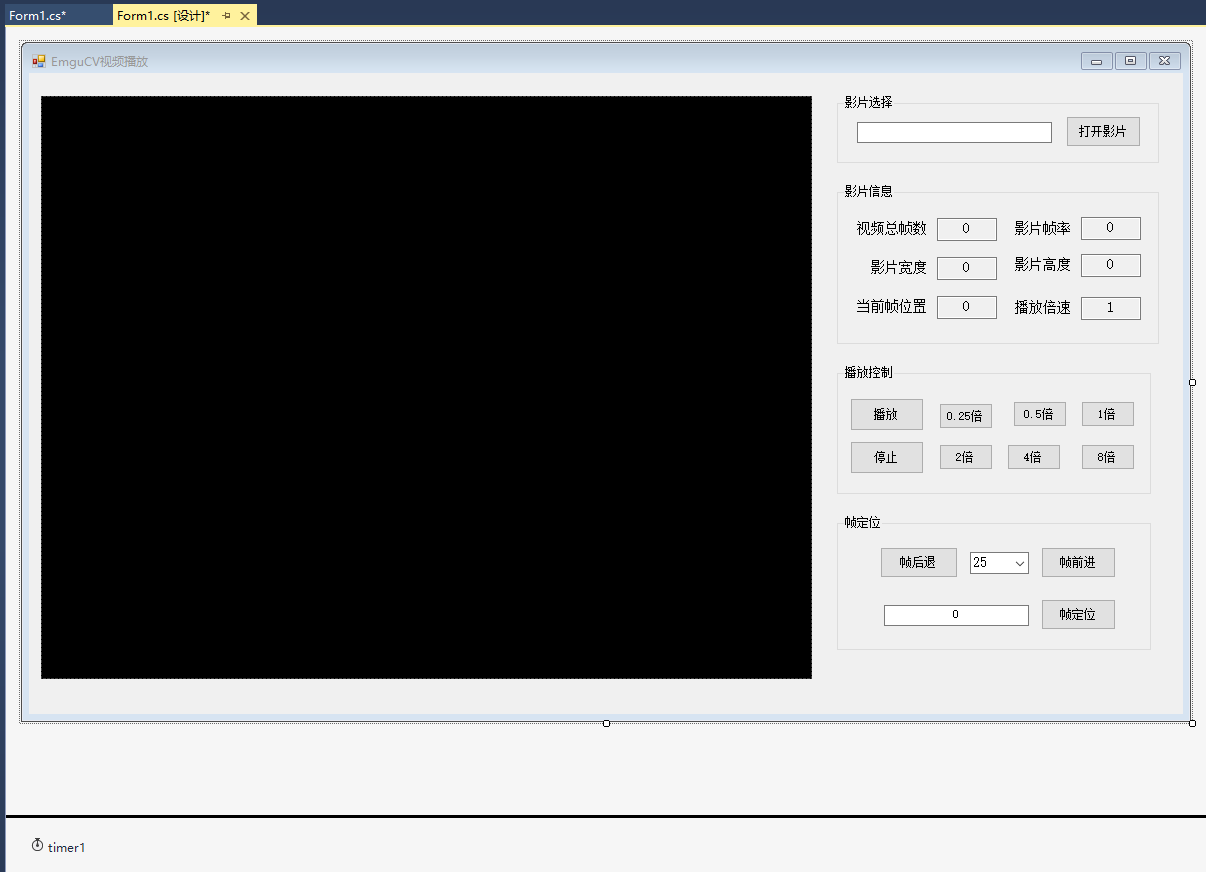Click the form's close button
The width and height of the screenshot is (1206, 872).
point(1165,61)
